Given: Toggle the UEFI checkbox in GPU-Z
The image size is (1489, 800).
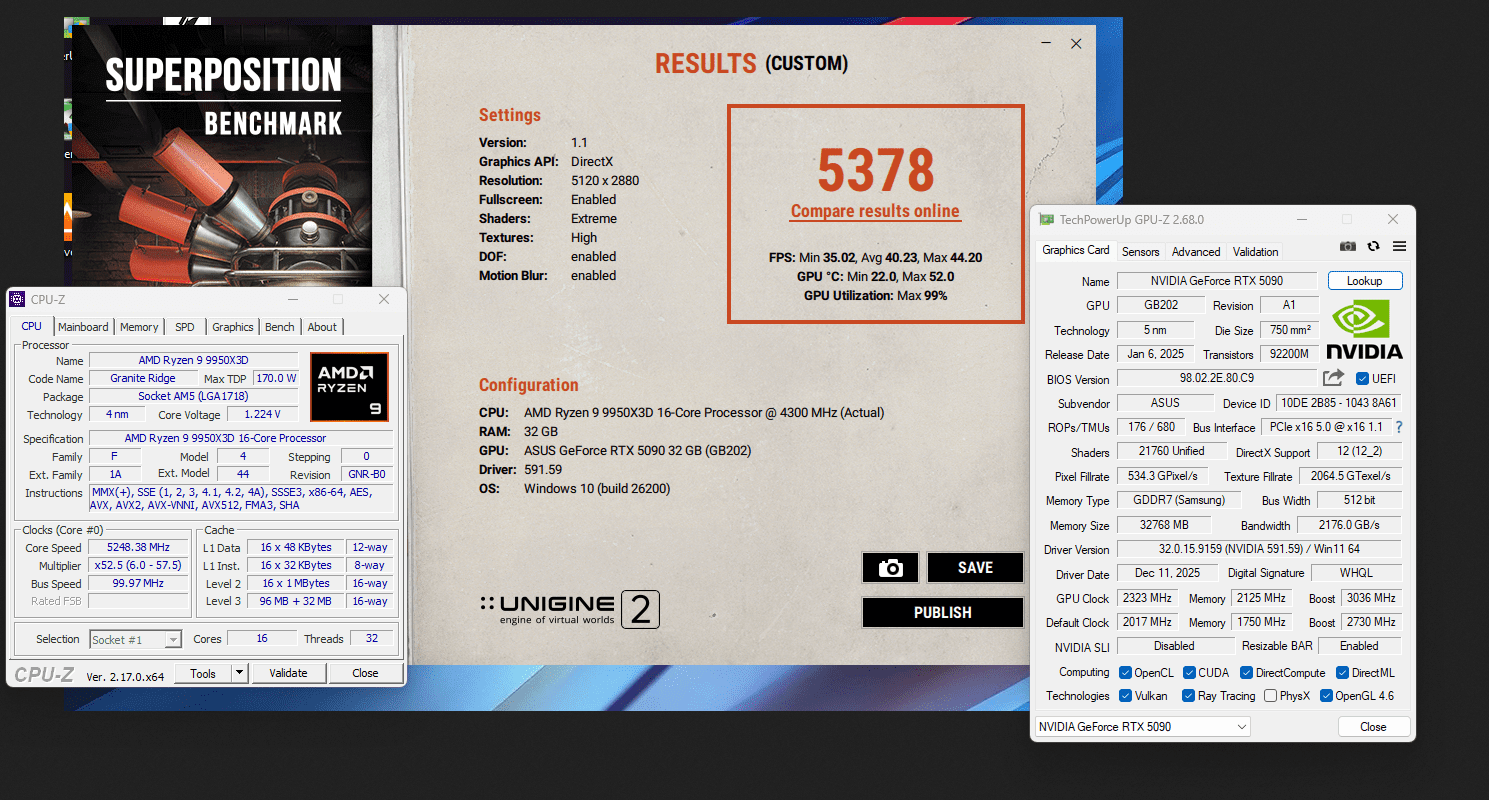Looking at the screenshot, I should (x=1362, y=379).
